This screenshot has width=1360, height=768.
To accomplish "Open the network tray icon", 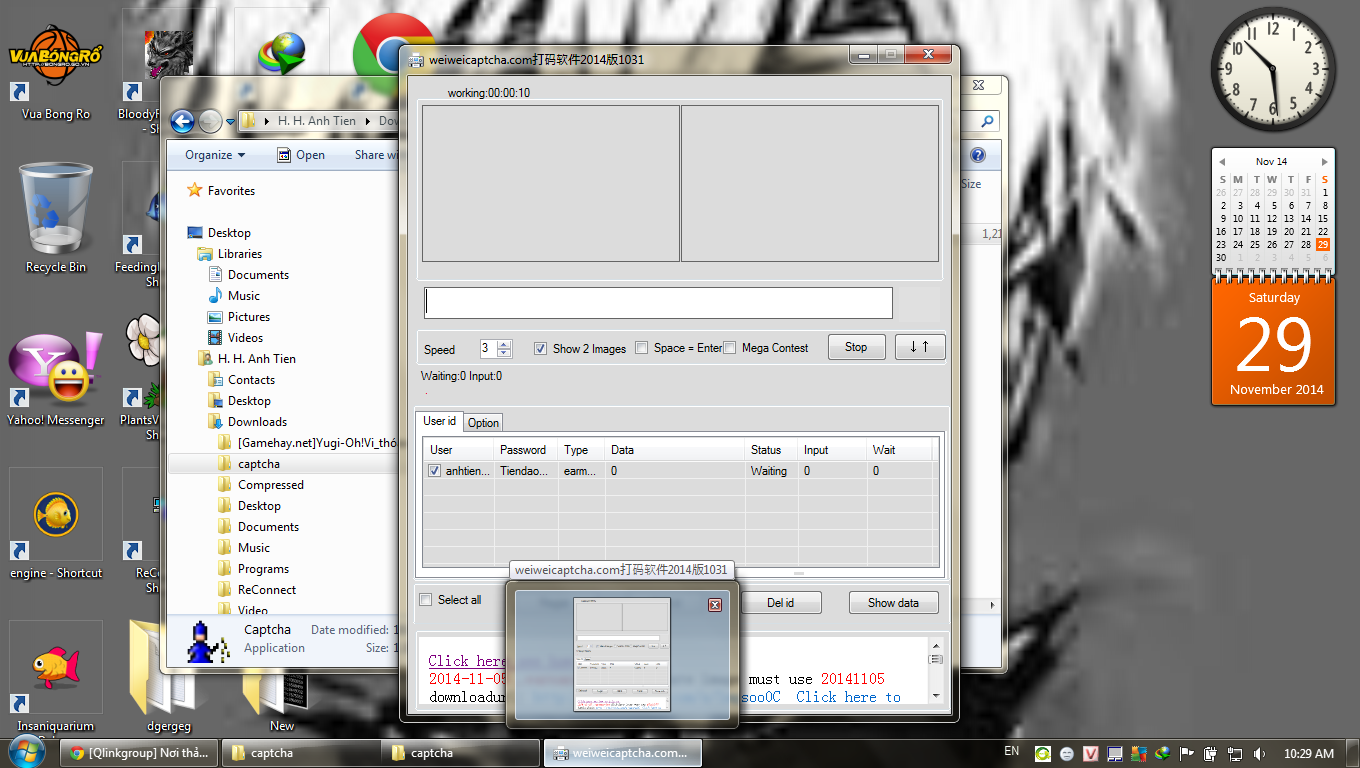I will (1235, 753).
